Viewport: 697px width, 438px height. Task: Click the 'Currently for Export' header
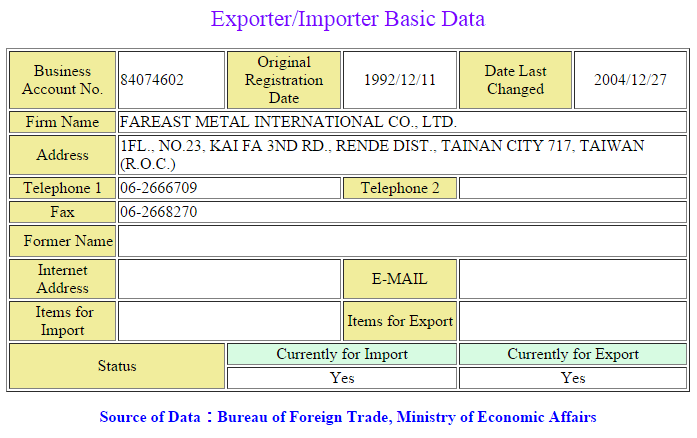point(573,354)
